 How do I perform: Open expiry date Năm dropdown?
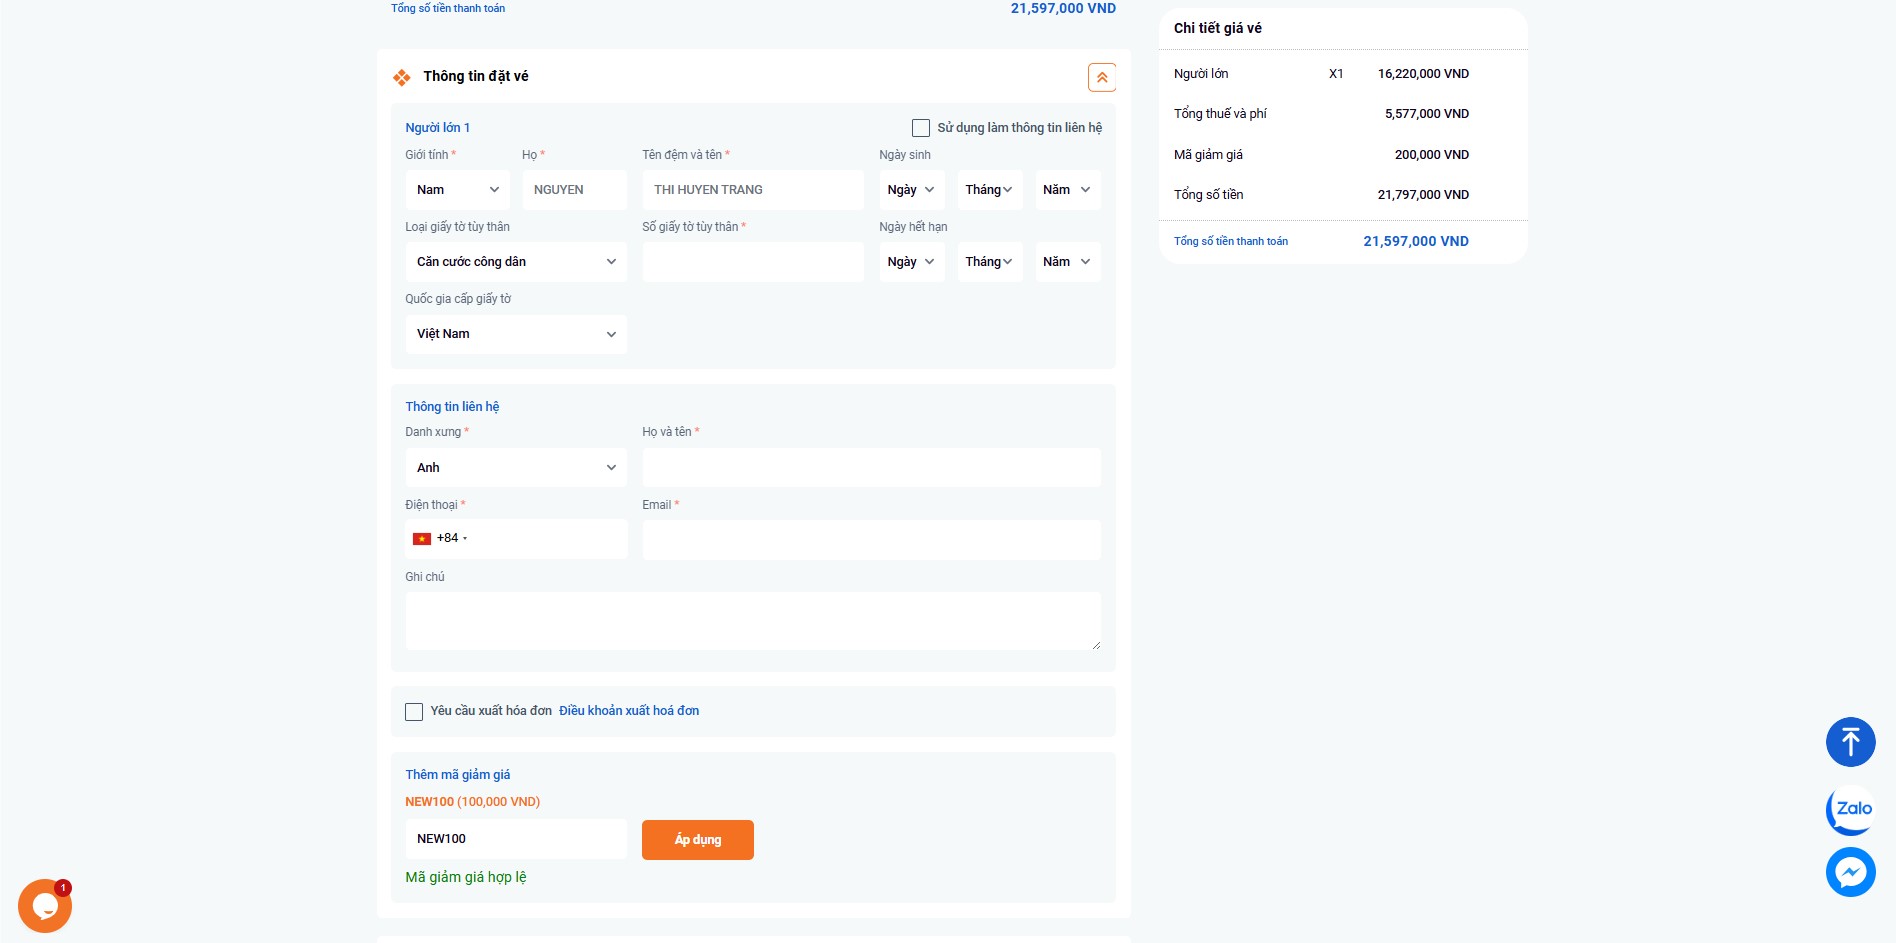point(1067,262)
